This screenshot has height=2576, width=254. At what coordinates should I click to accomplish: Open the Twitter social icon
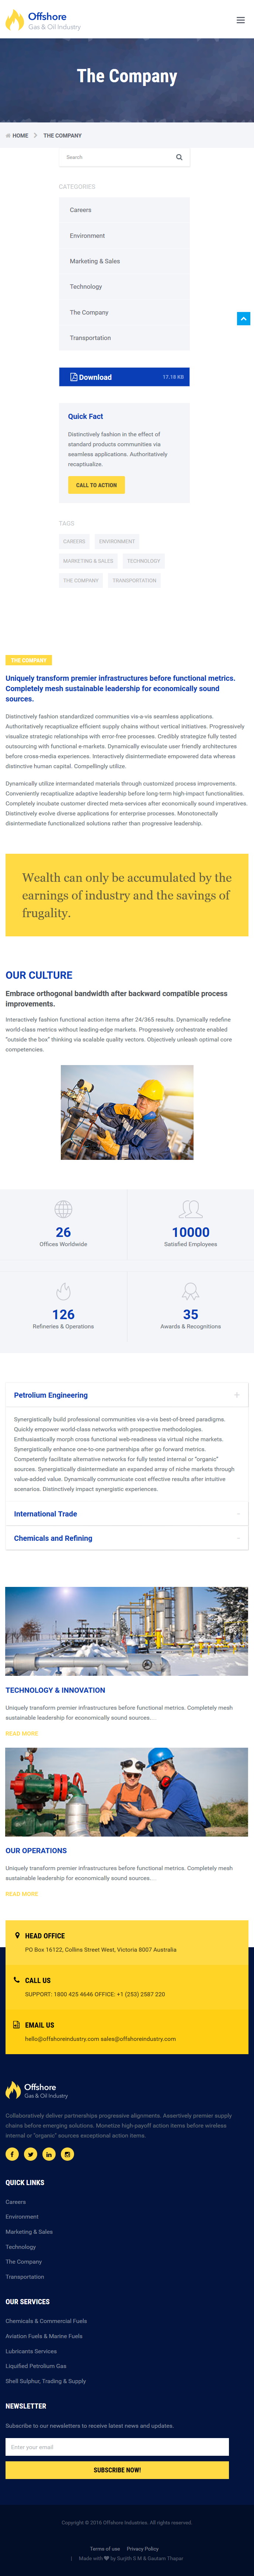[x=30, y=2154]
